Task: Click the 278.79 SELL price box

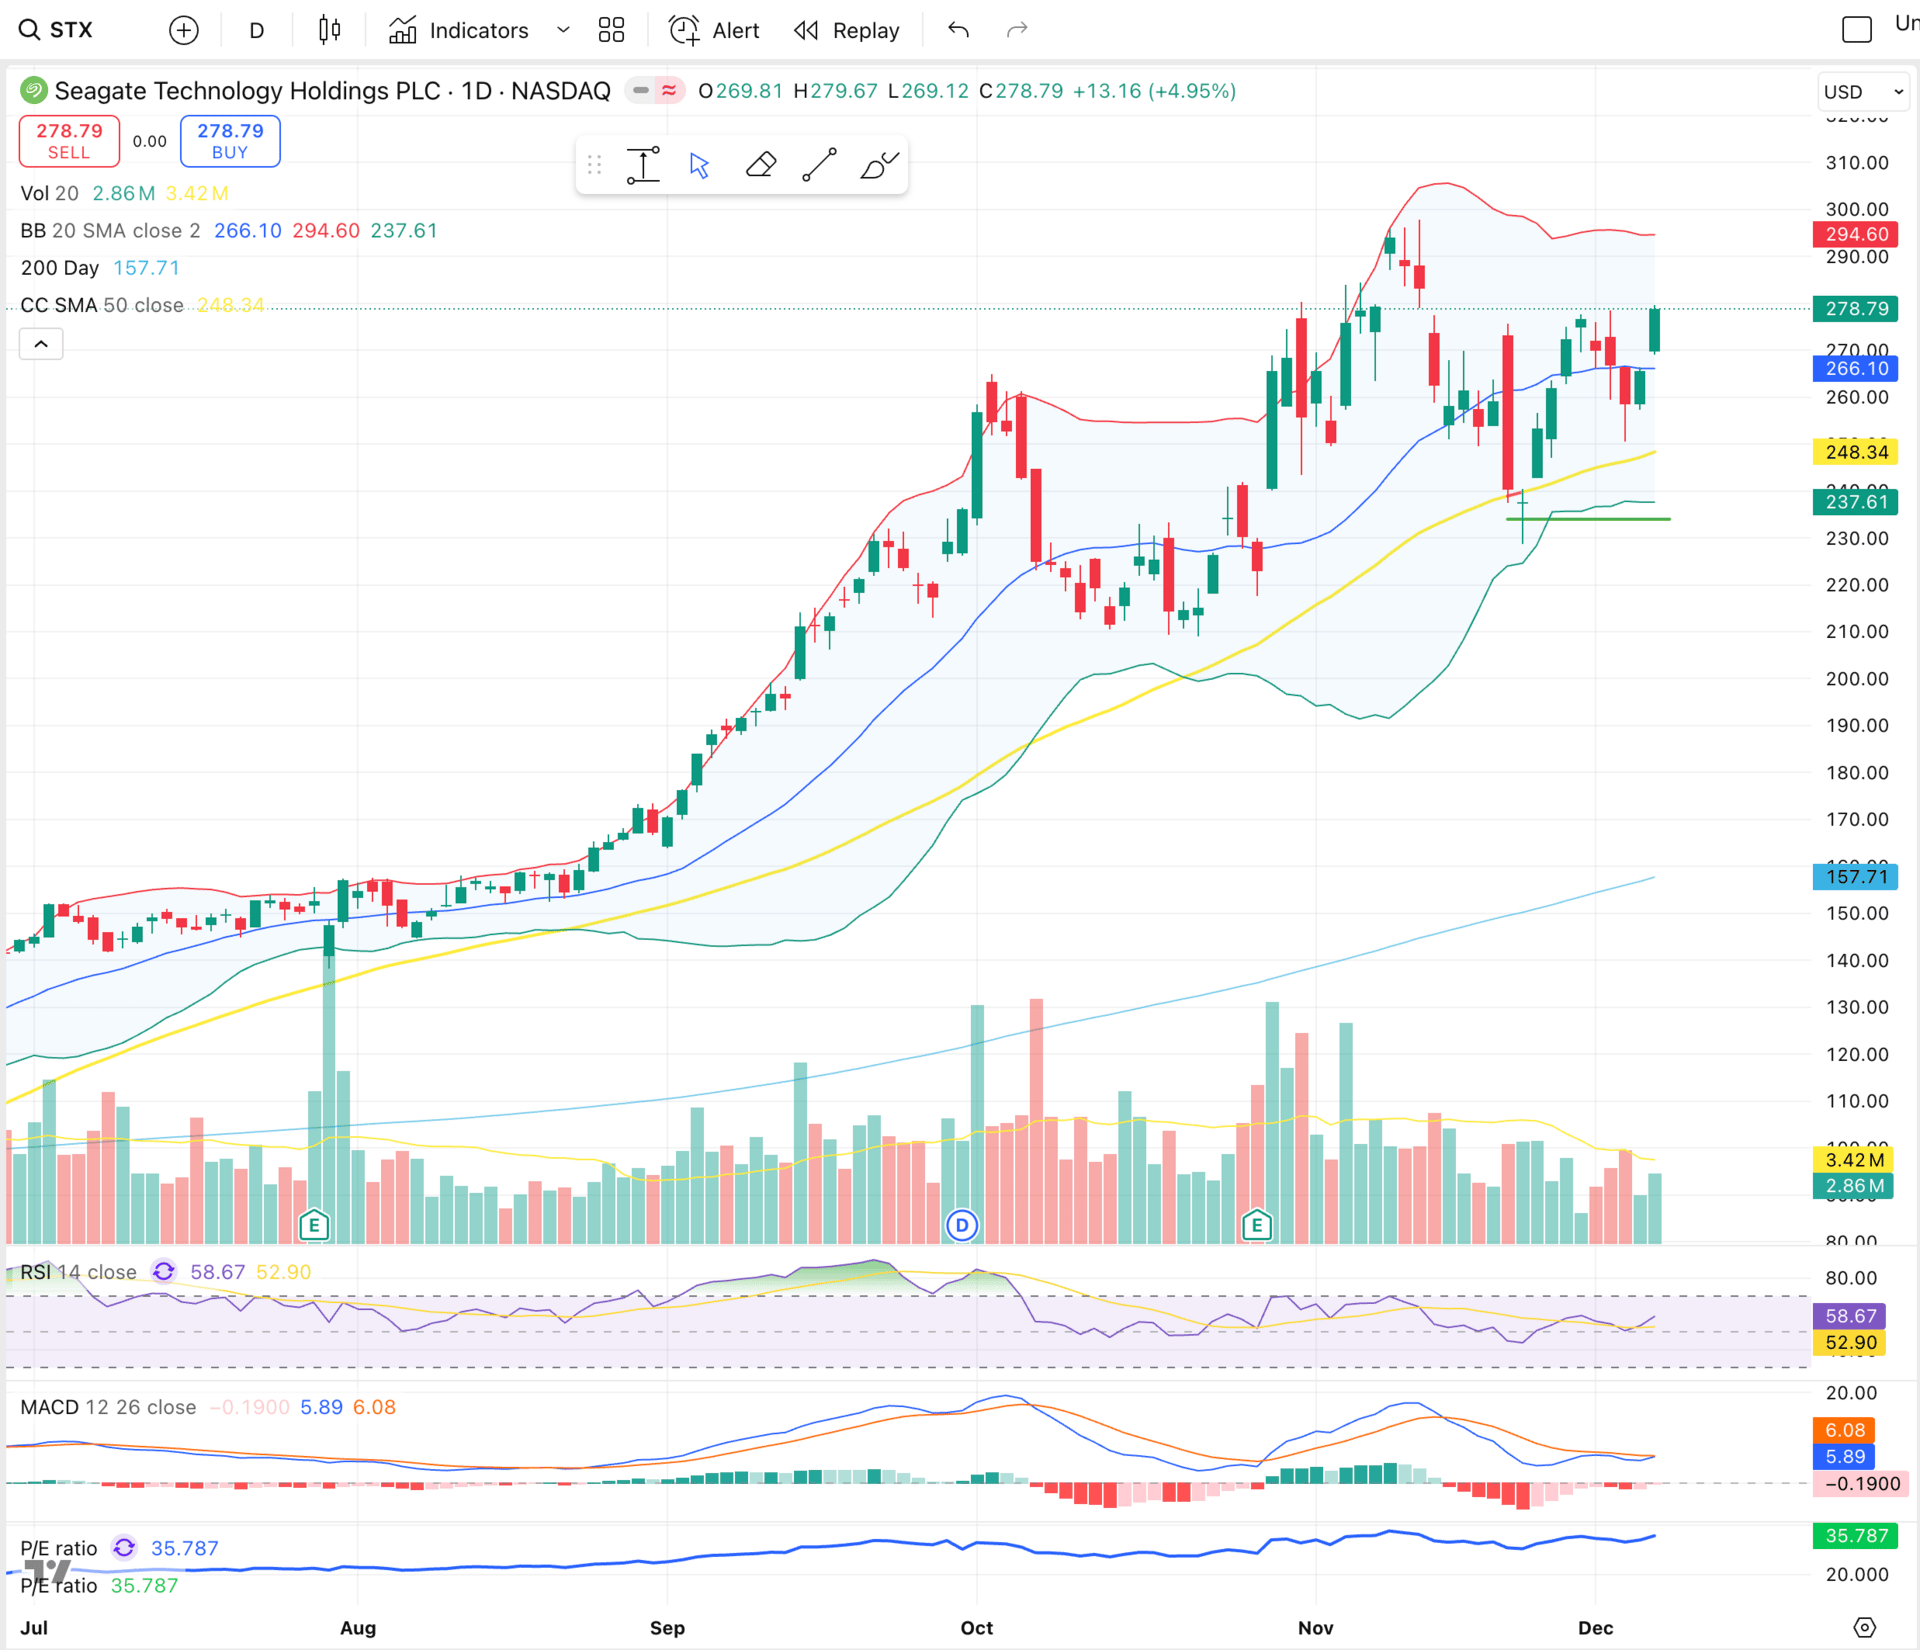Action: (69, 141)
